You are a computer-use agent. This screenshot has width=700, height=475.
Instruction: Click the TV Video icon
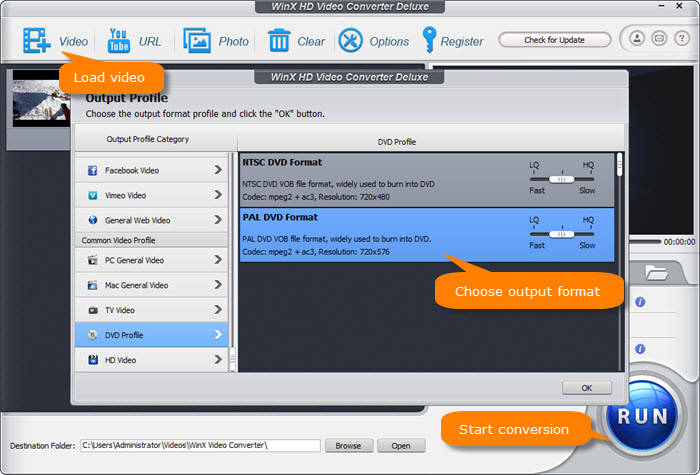pyautogui.click(x=92, y=310)
